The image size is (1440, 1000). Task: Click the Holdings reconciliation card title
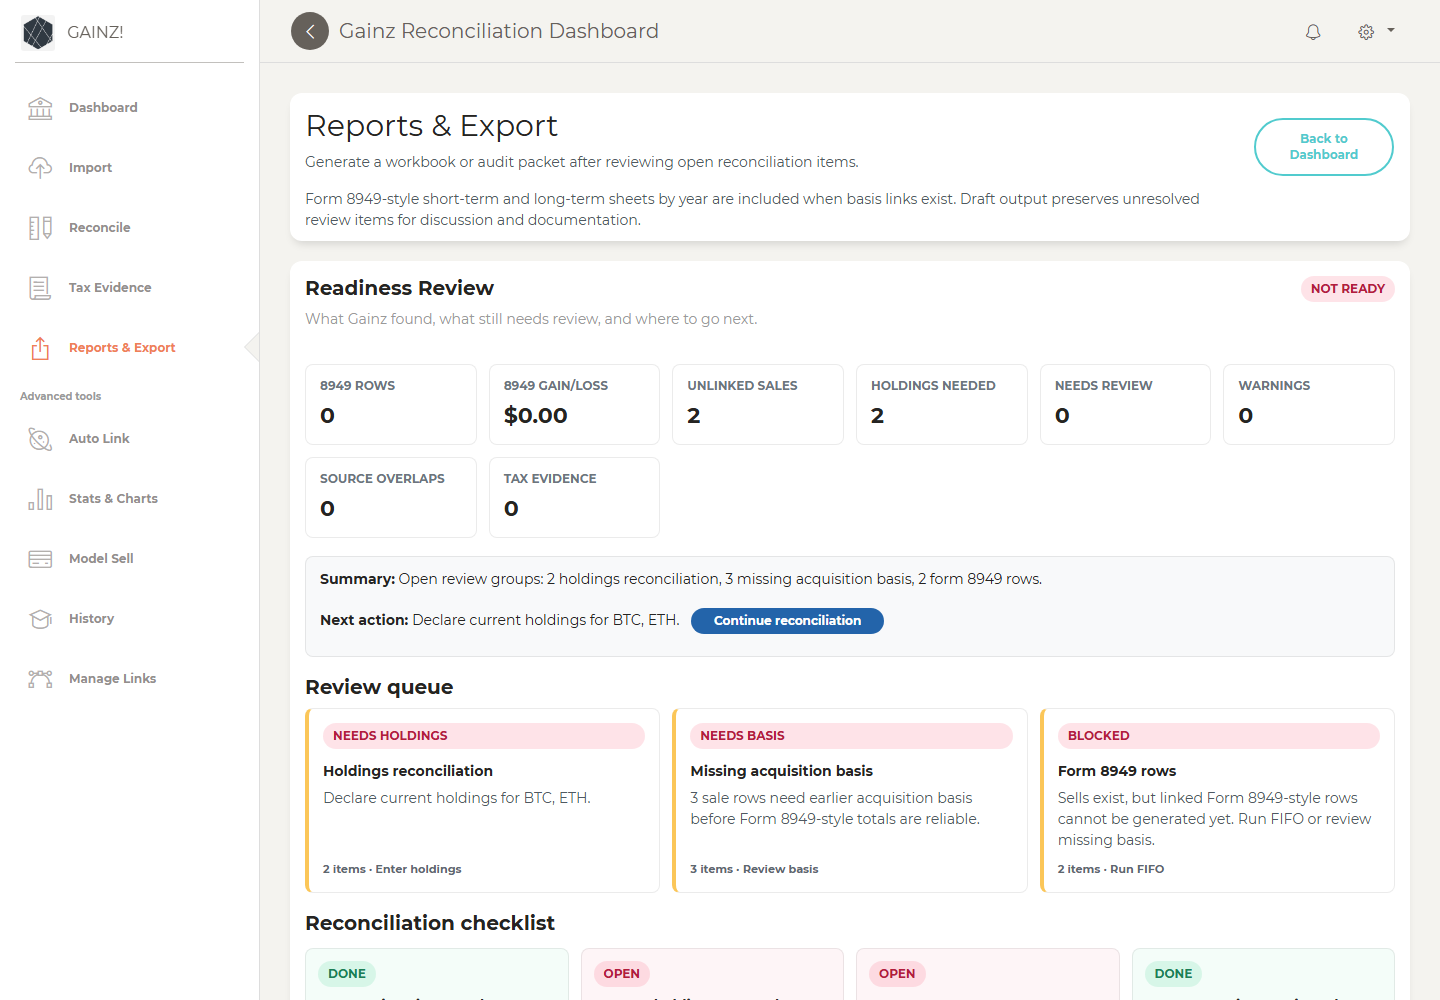408,771
